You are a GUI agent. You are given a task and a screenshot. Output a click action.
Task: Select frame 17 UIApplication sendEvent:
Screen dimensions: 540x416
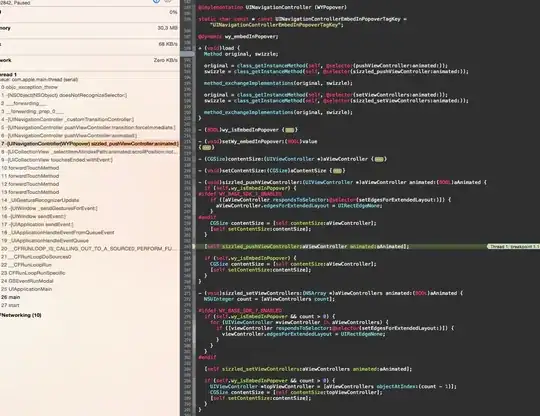37,225
